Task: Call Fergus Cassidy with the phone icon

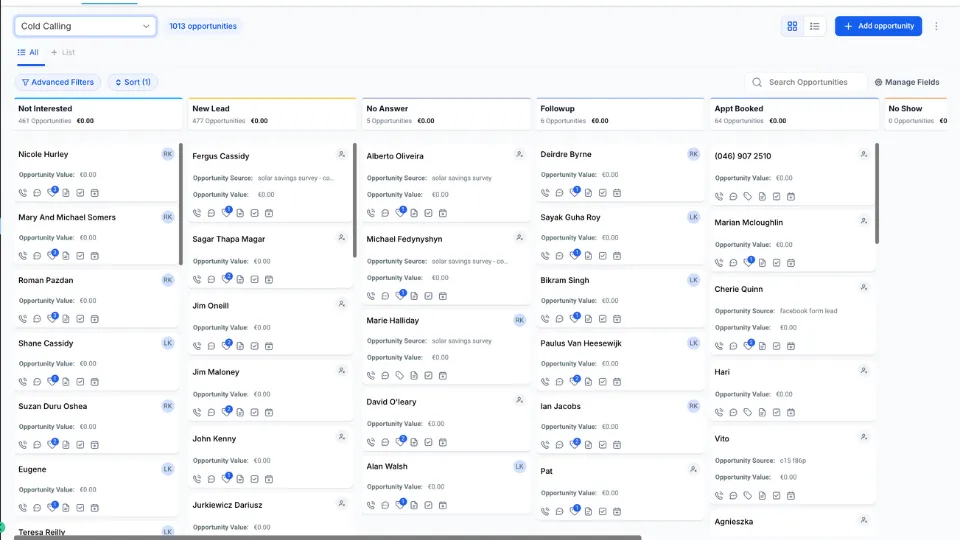Action: pyautogui.click(x=197, y=213)
